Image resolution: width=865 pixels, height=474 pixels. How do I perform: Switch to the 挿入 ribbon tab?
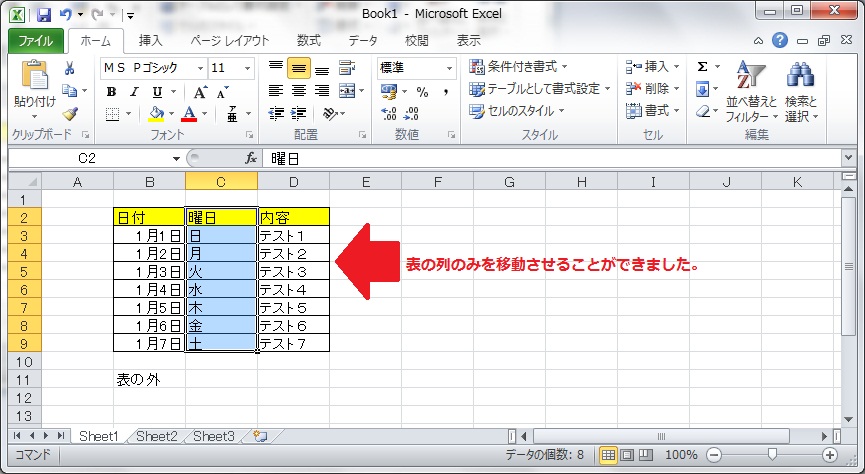click(151, 41)
